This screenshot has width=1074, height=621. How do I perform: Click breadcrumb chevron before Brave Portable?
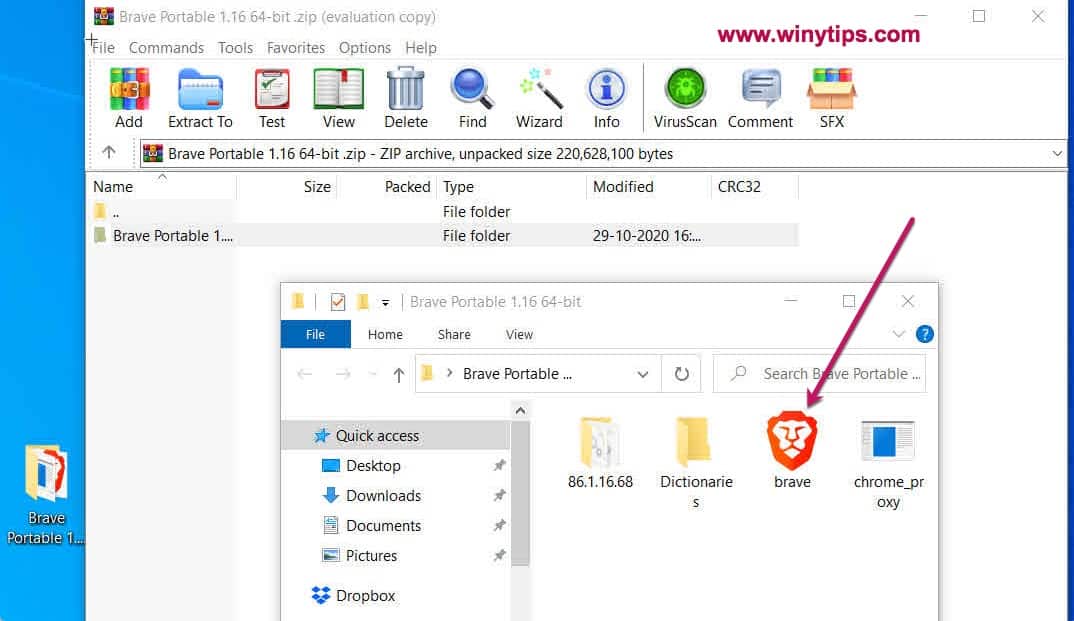pyautogui.click(x=449, y=373)
